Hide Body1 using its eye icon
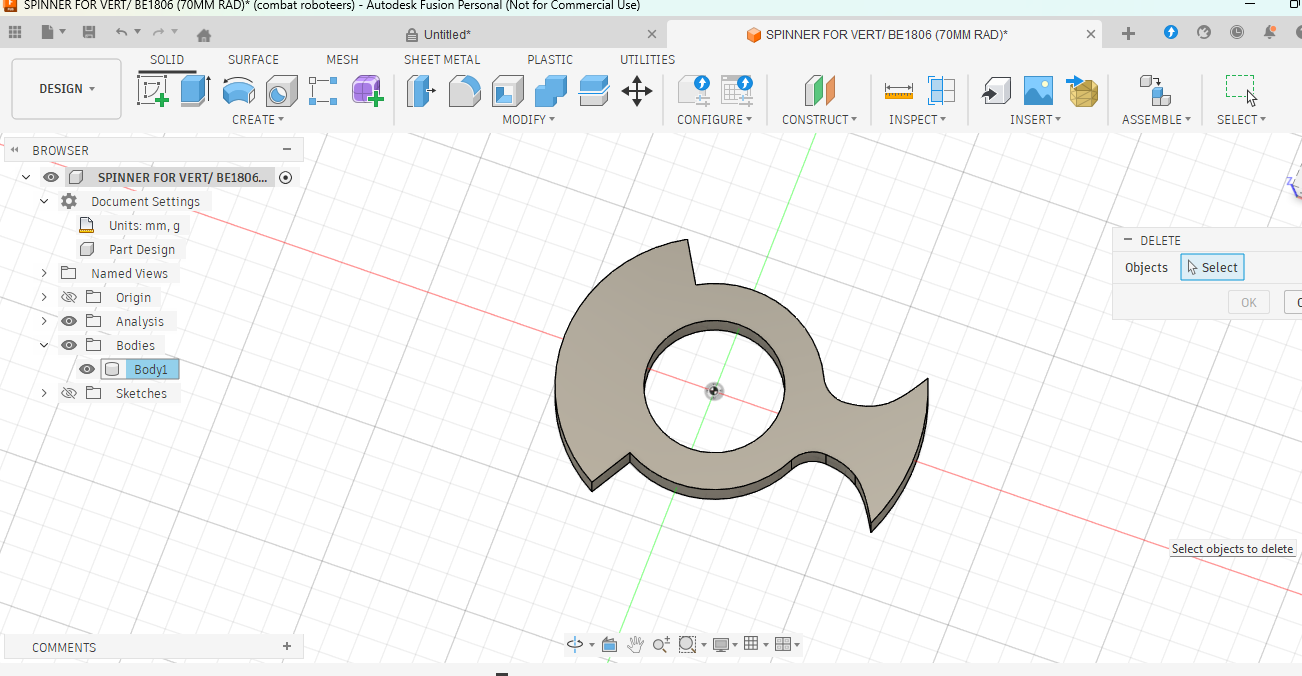This screenshot has width=1302, height=676. (x=87, y=369)
